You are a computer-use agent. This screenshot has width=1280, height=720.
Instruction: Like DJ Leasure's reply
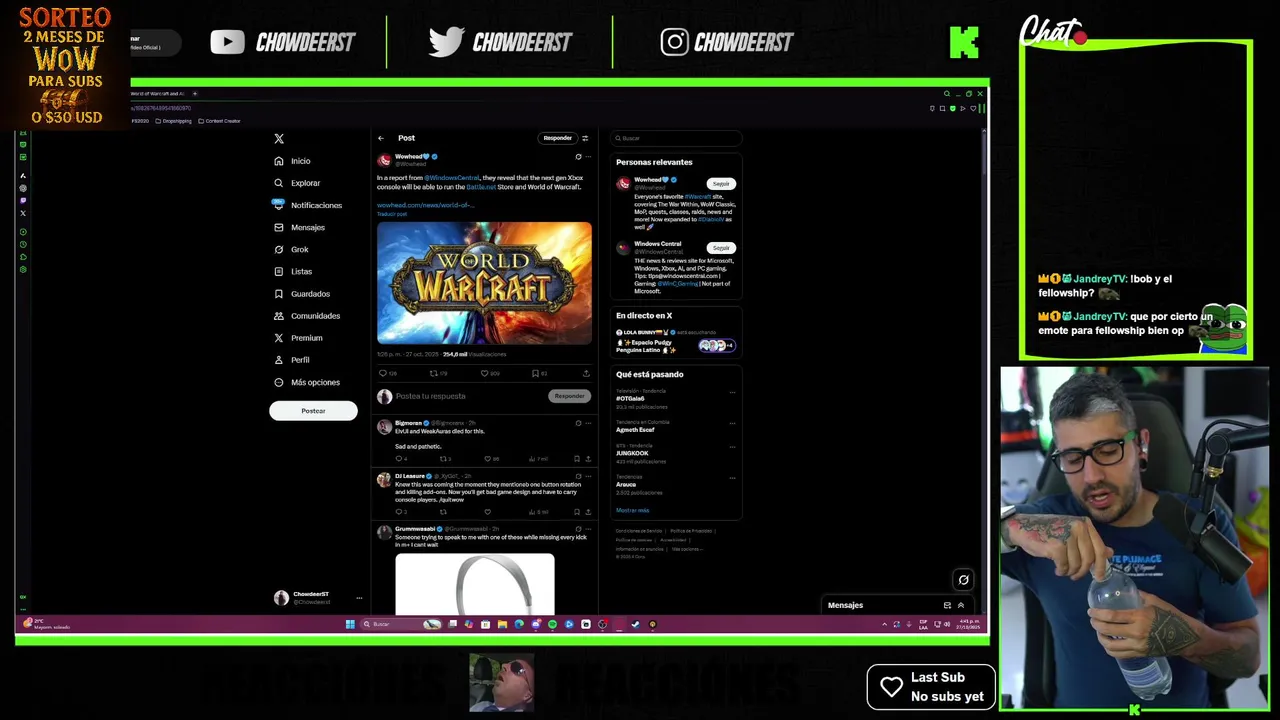point(487,512)
